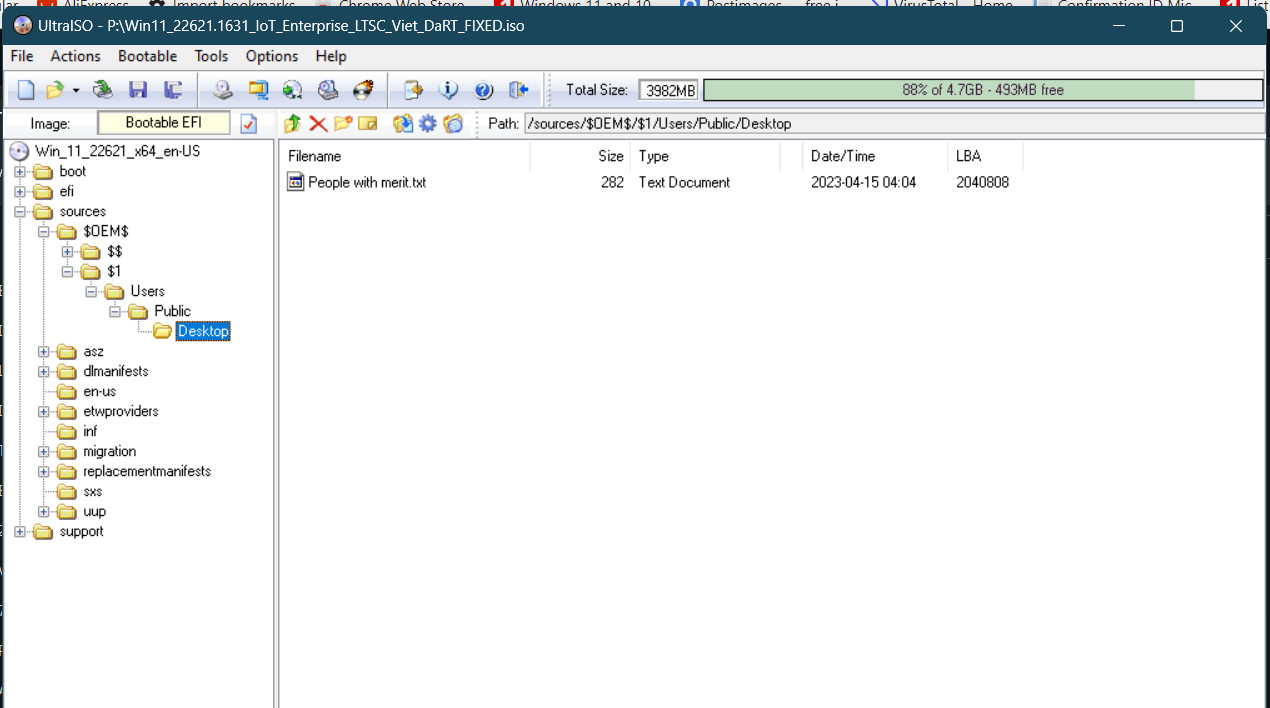The width and height of the screenshot is (1270, 708).
Task: Expand the etwproviders folder node
Action: (43, 411)
